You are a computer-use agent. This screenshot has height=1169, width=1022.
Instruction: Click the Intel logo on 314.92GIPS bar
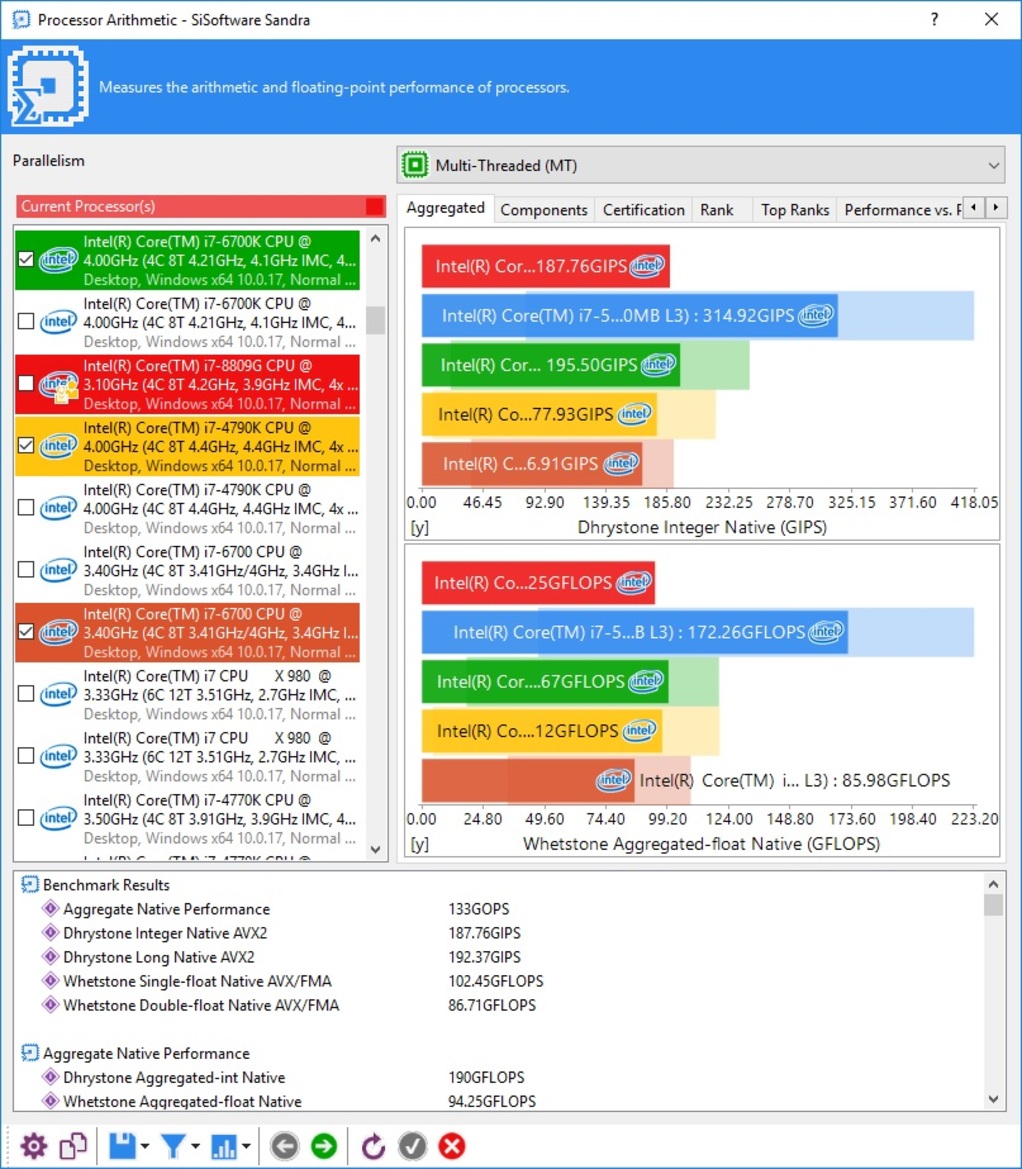click(x=816, y=316)
